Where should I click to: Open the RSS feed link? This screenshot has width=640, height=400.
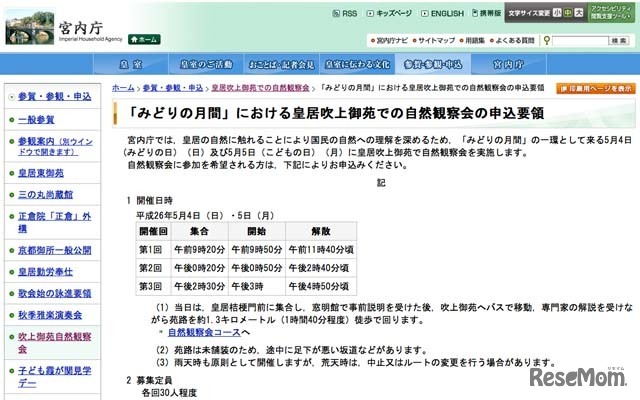[x=345, y=13]
